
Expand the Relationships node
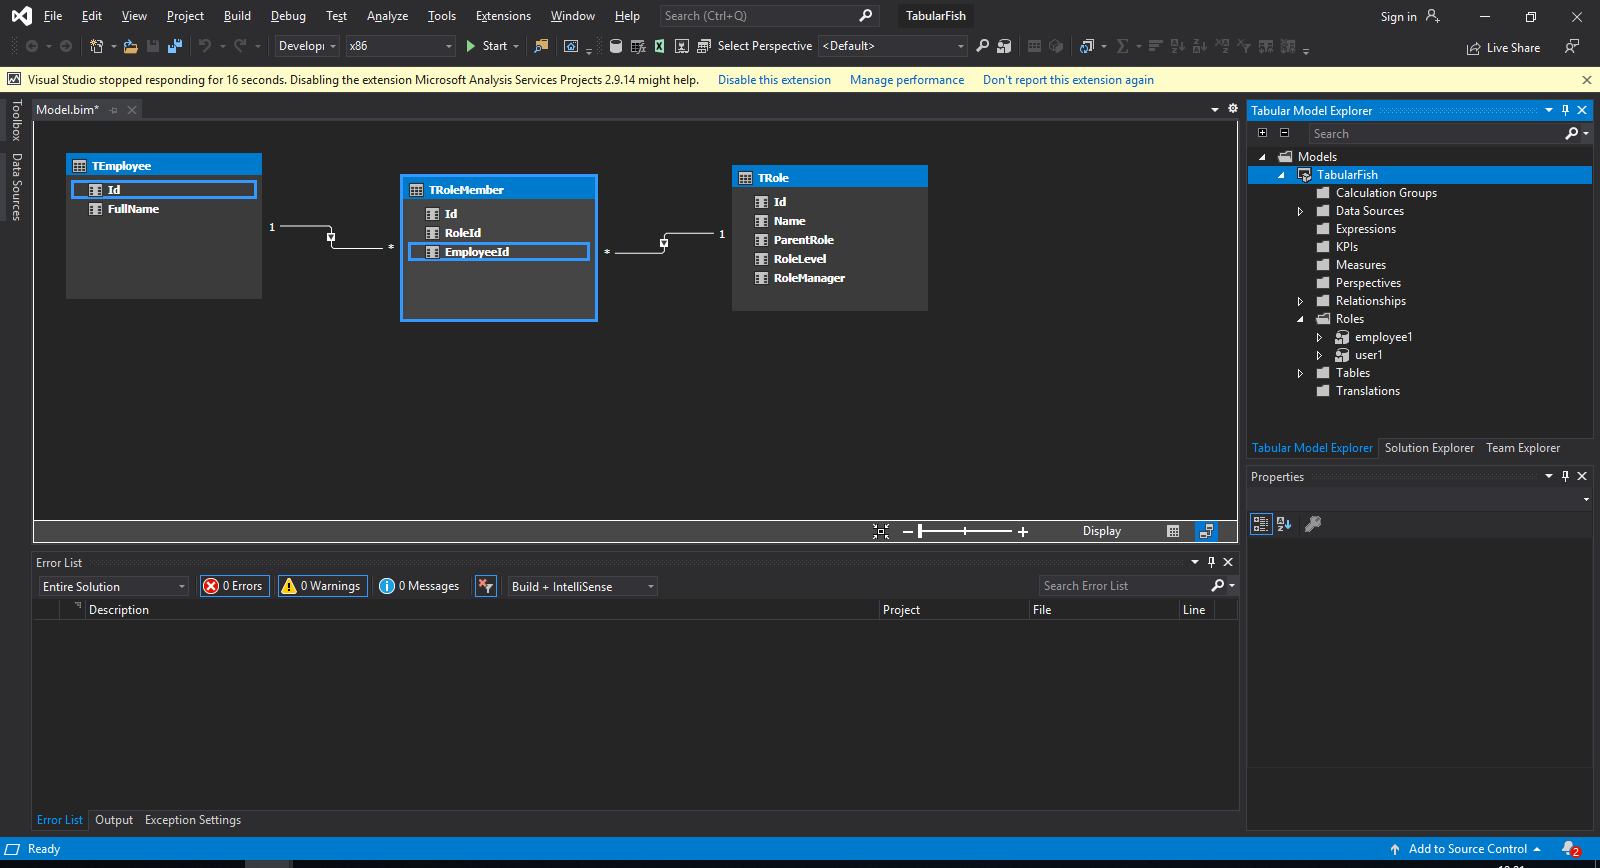click(x=1300, y=301)
